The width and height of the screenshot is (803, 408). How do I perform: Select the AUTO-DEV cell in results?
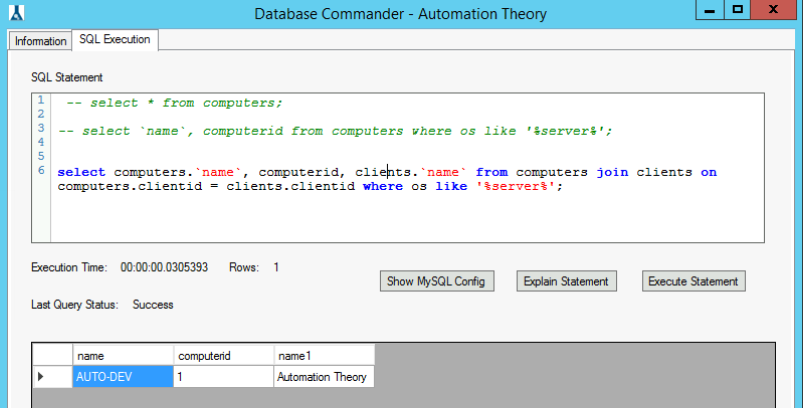click(x=122, y=377)
